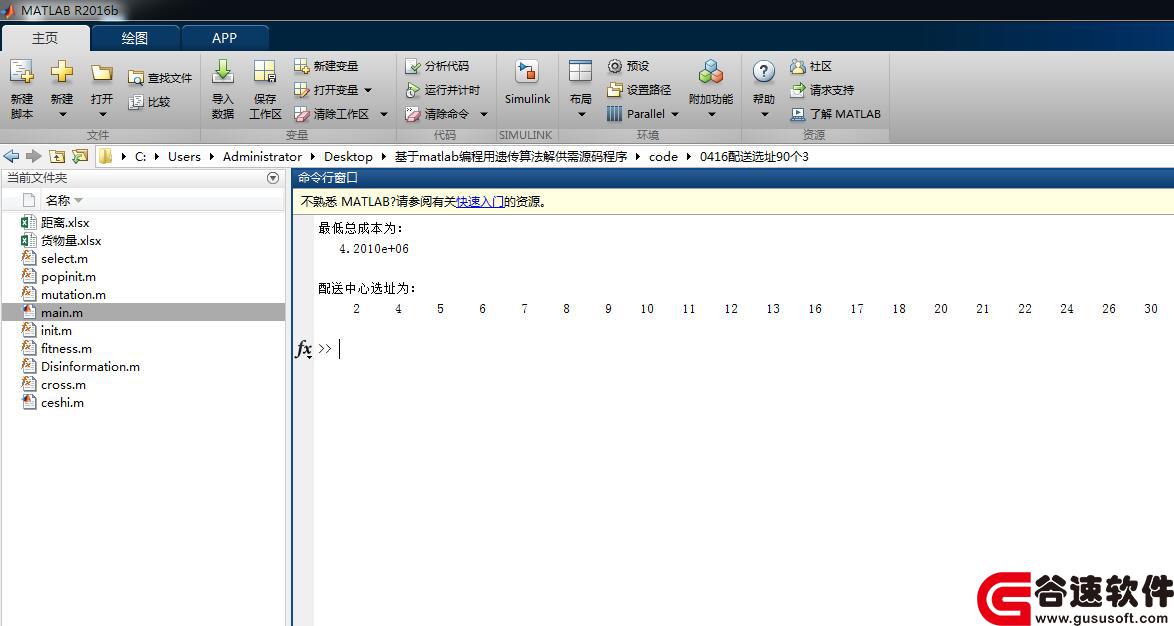Viewport: 1174px width, 626px height.
Task: Switch to the APP tab
Action: (x=224, y=38)
